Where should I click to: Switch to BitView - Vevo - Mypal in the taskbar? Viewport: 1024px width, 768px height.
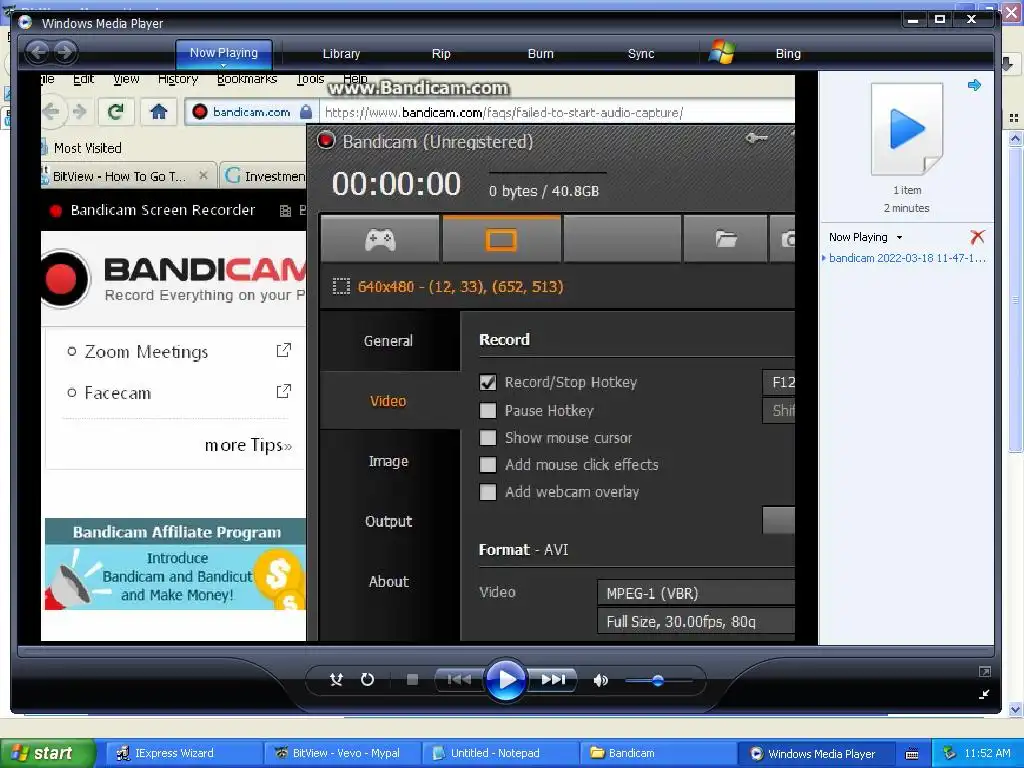click(x=342, y=753)
